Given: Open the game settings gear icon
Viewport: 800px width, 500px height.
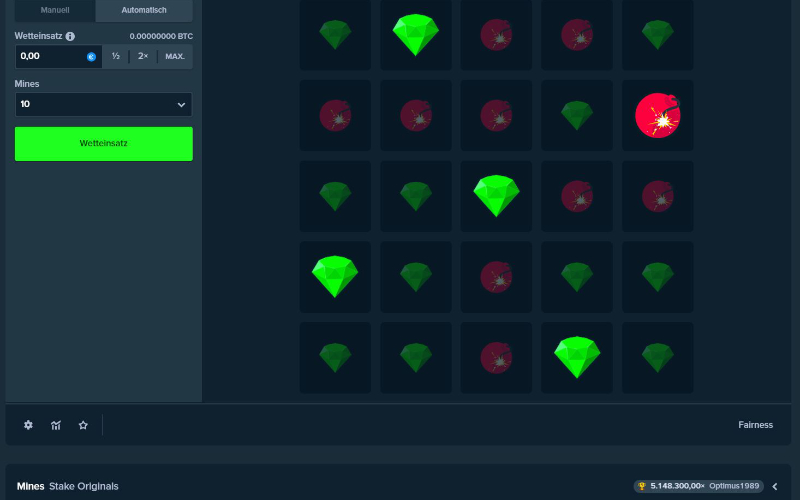Looking at the screenshot, I should point(28,425).
